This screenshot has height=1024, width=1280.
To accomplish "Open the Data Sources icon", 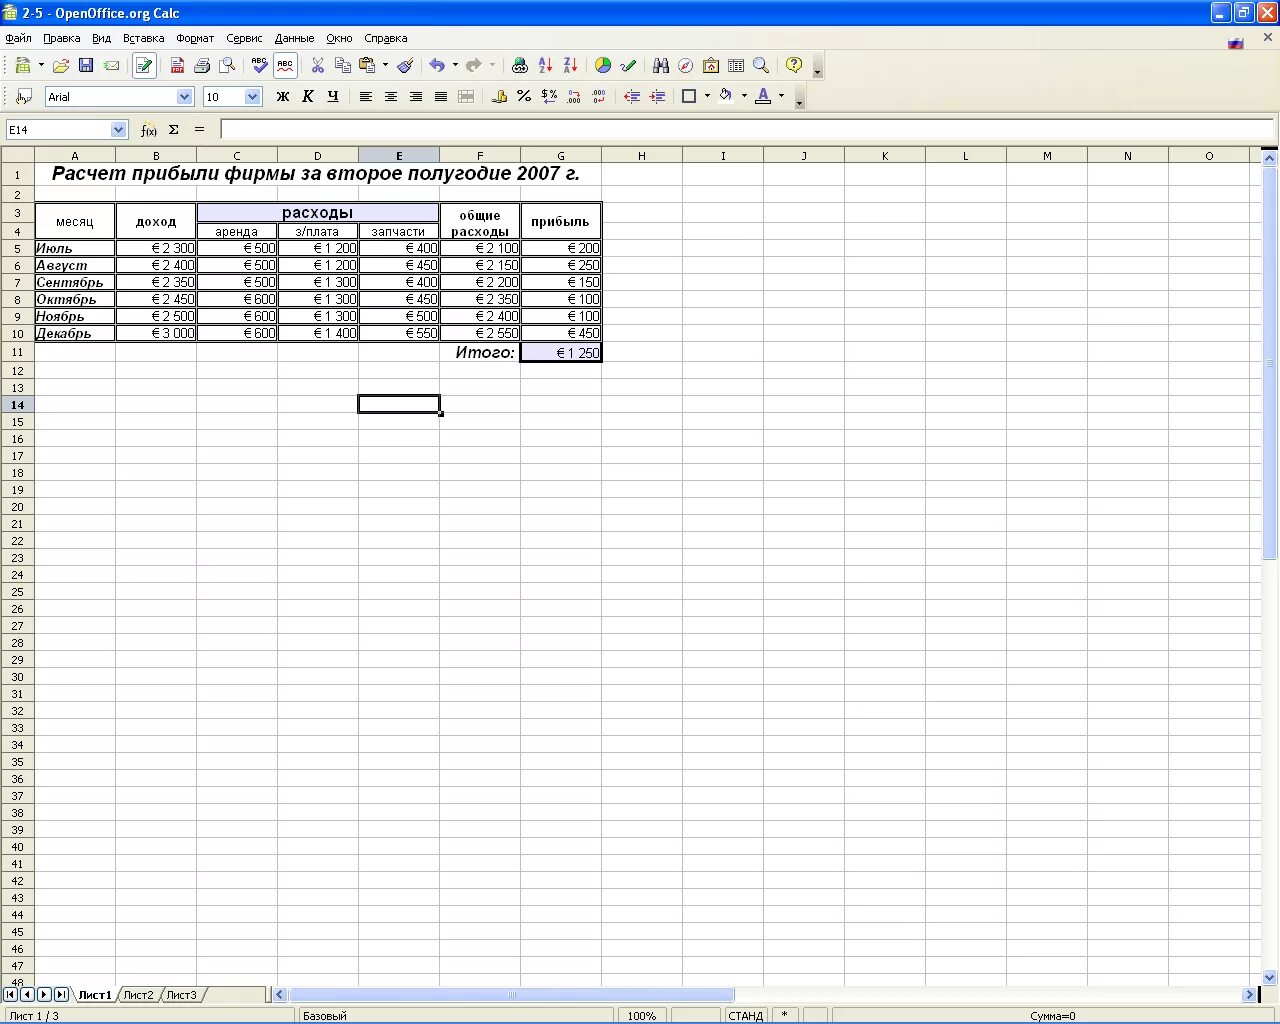I will (736, 65).
